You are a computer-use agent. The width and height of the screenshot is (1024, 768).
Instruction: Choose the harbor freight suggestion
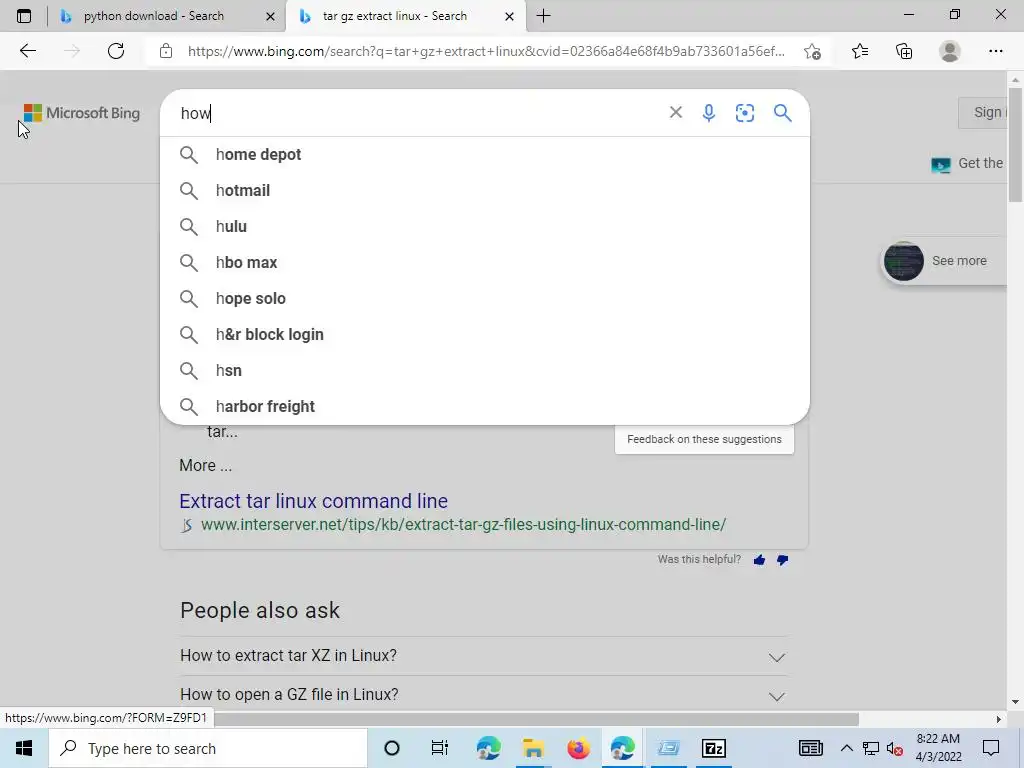pos(485,406)
